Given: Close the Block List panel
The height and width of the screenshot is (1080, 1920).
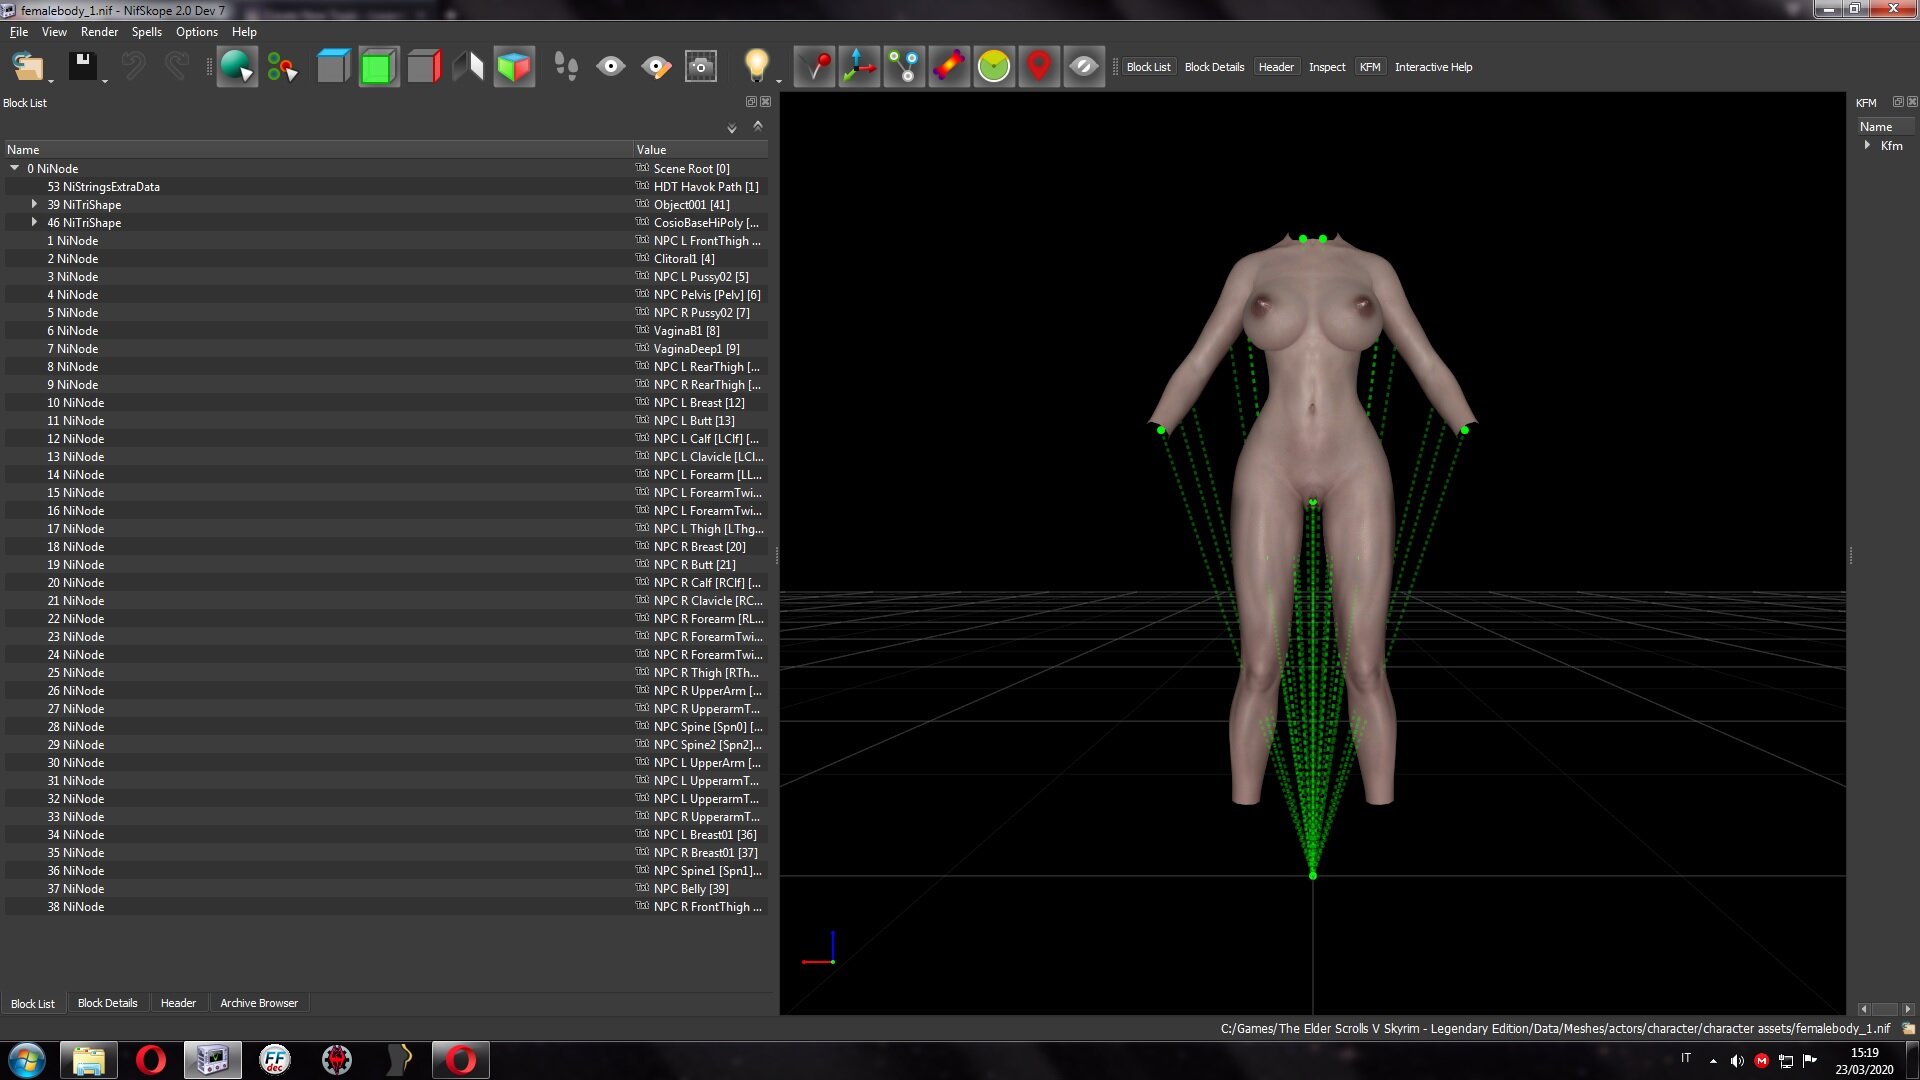Looking at the screenshot, I should (765, 102).
